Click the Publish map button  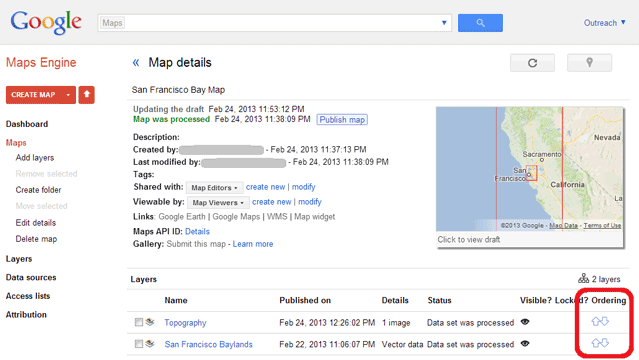point(342,119)
